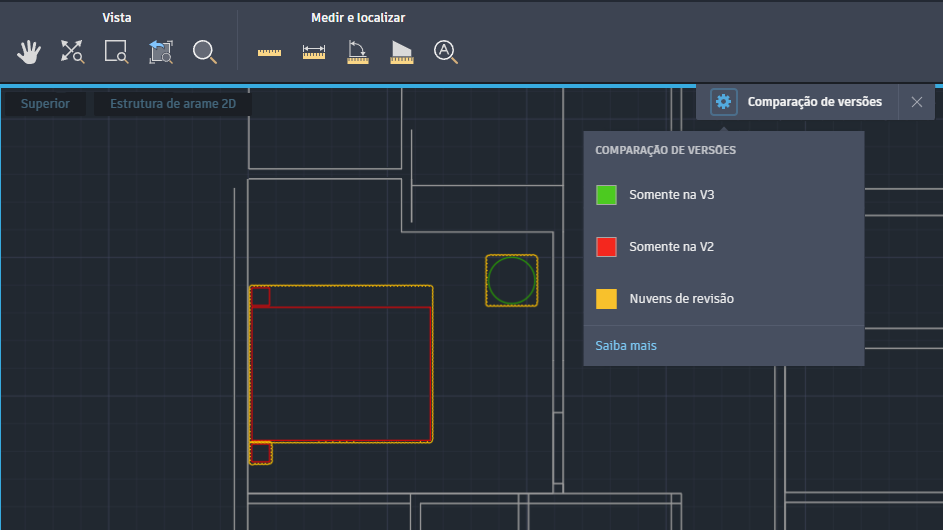This screenshot has width=943, height=530.
Task: Close the Comparação de versões toolbar
Action: (x=917, y=102)
